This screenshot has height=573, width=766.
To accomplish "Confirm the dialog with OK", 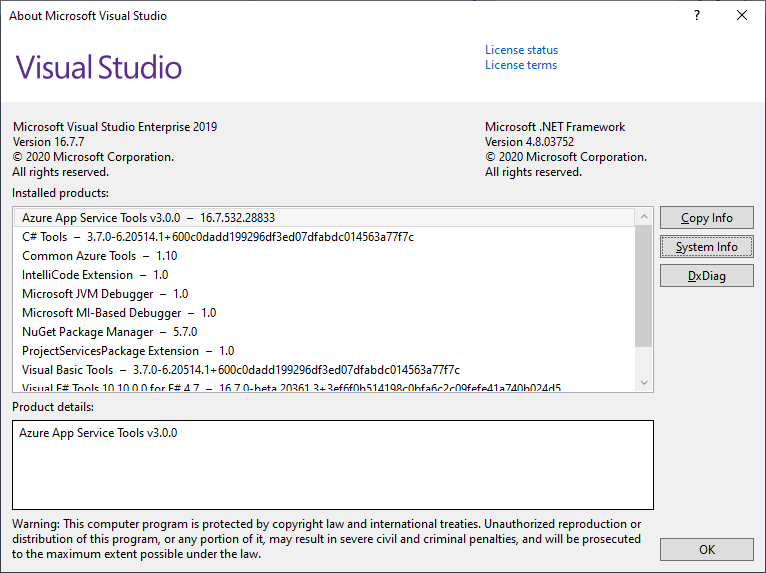I will [706, 550].
